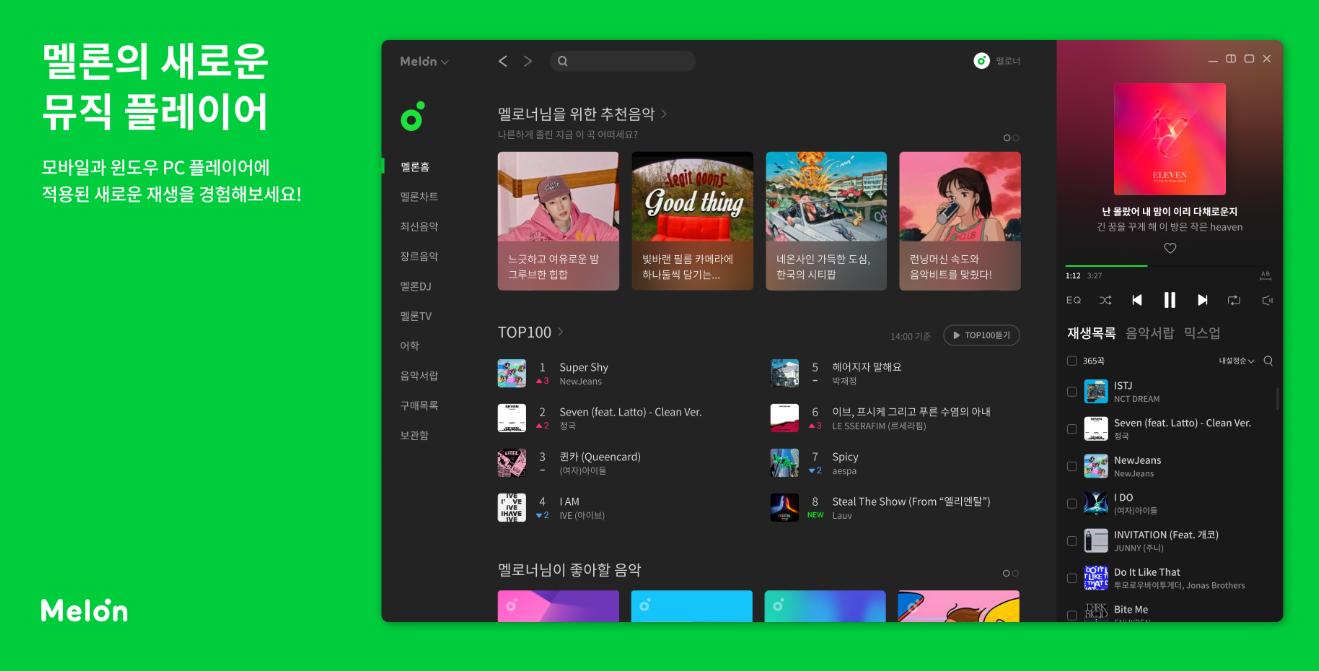Click ISTJ album thumbnail in playlist
The height and width of the screenshot is (671, 1319).
point(1096,391)
